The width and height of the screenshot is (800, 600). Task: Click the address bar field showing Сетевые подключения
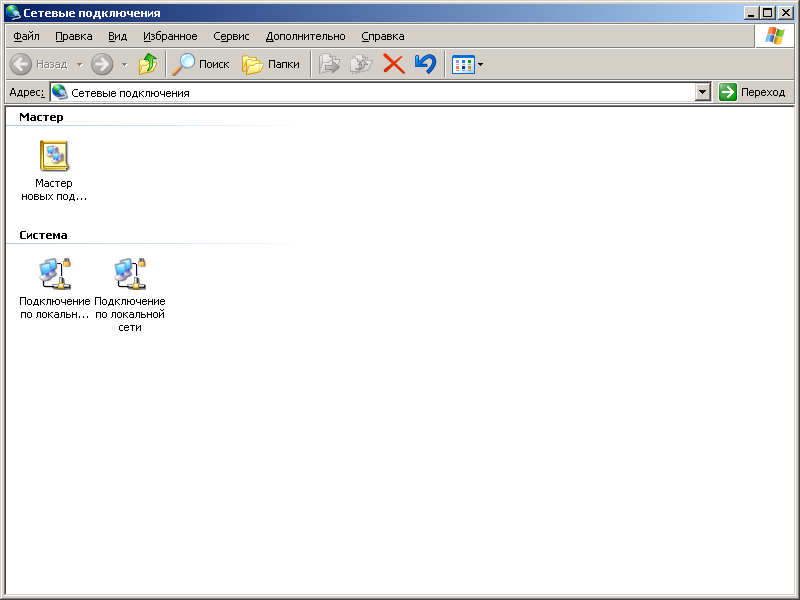pos(372,92)
